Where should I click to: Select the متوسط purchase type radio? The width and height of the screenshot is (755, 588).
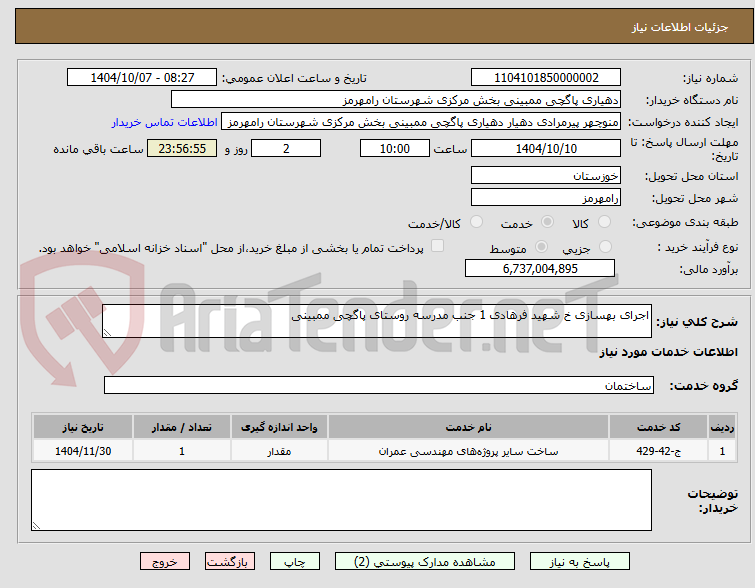(x=541, y=247)
